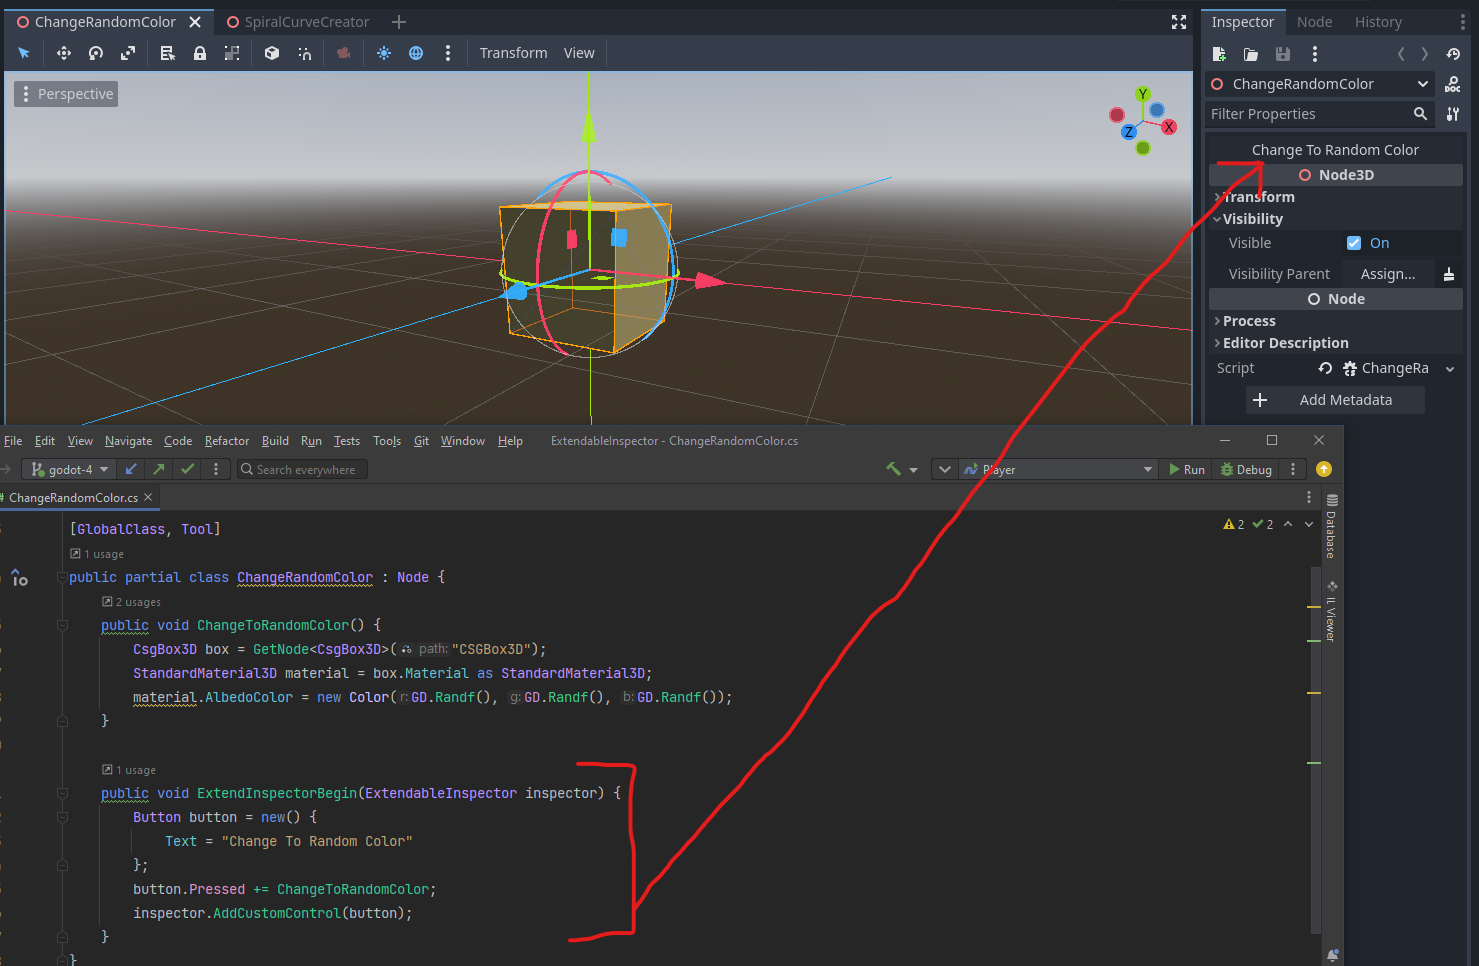The width and height of the screenshot is (1479, 966).
Task: Toggle the environment preview globe icon
Action: coord(416,53)
